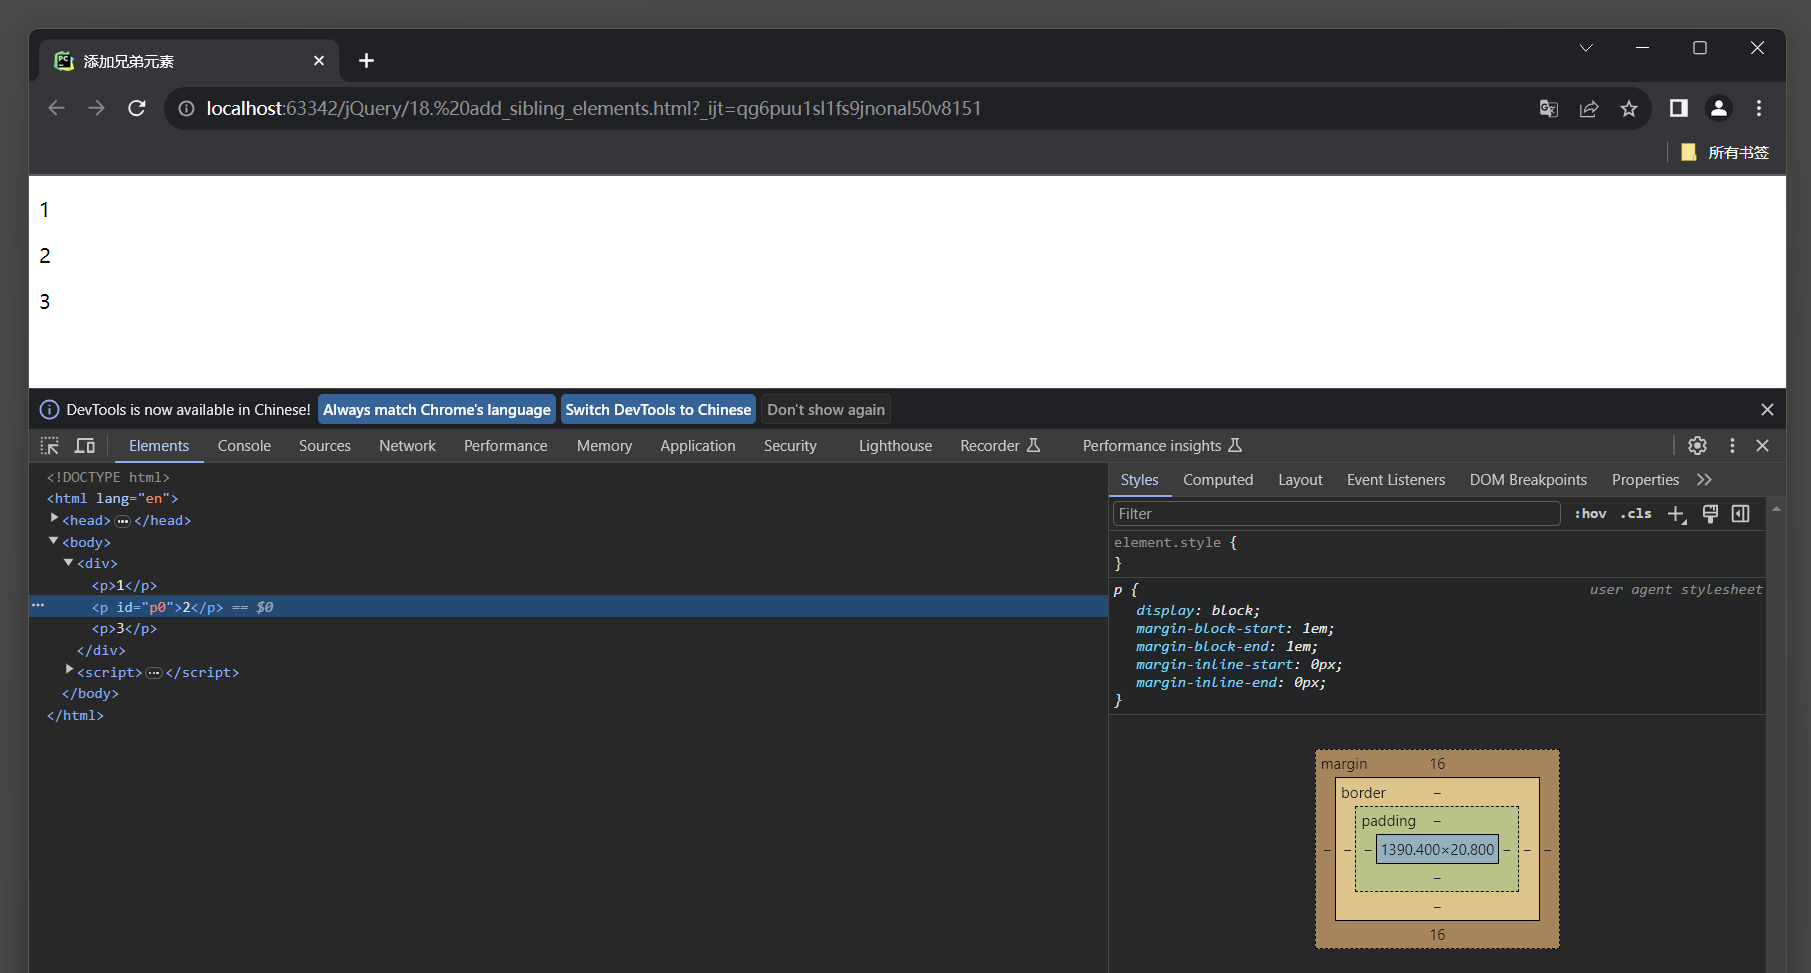Click the box model content size 1390.400×20.800
Screen dimensions: 1811x973
[1437, 850]
